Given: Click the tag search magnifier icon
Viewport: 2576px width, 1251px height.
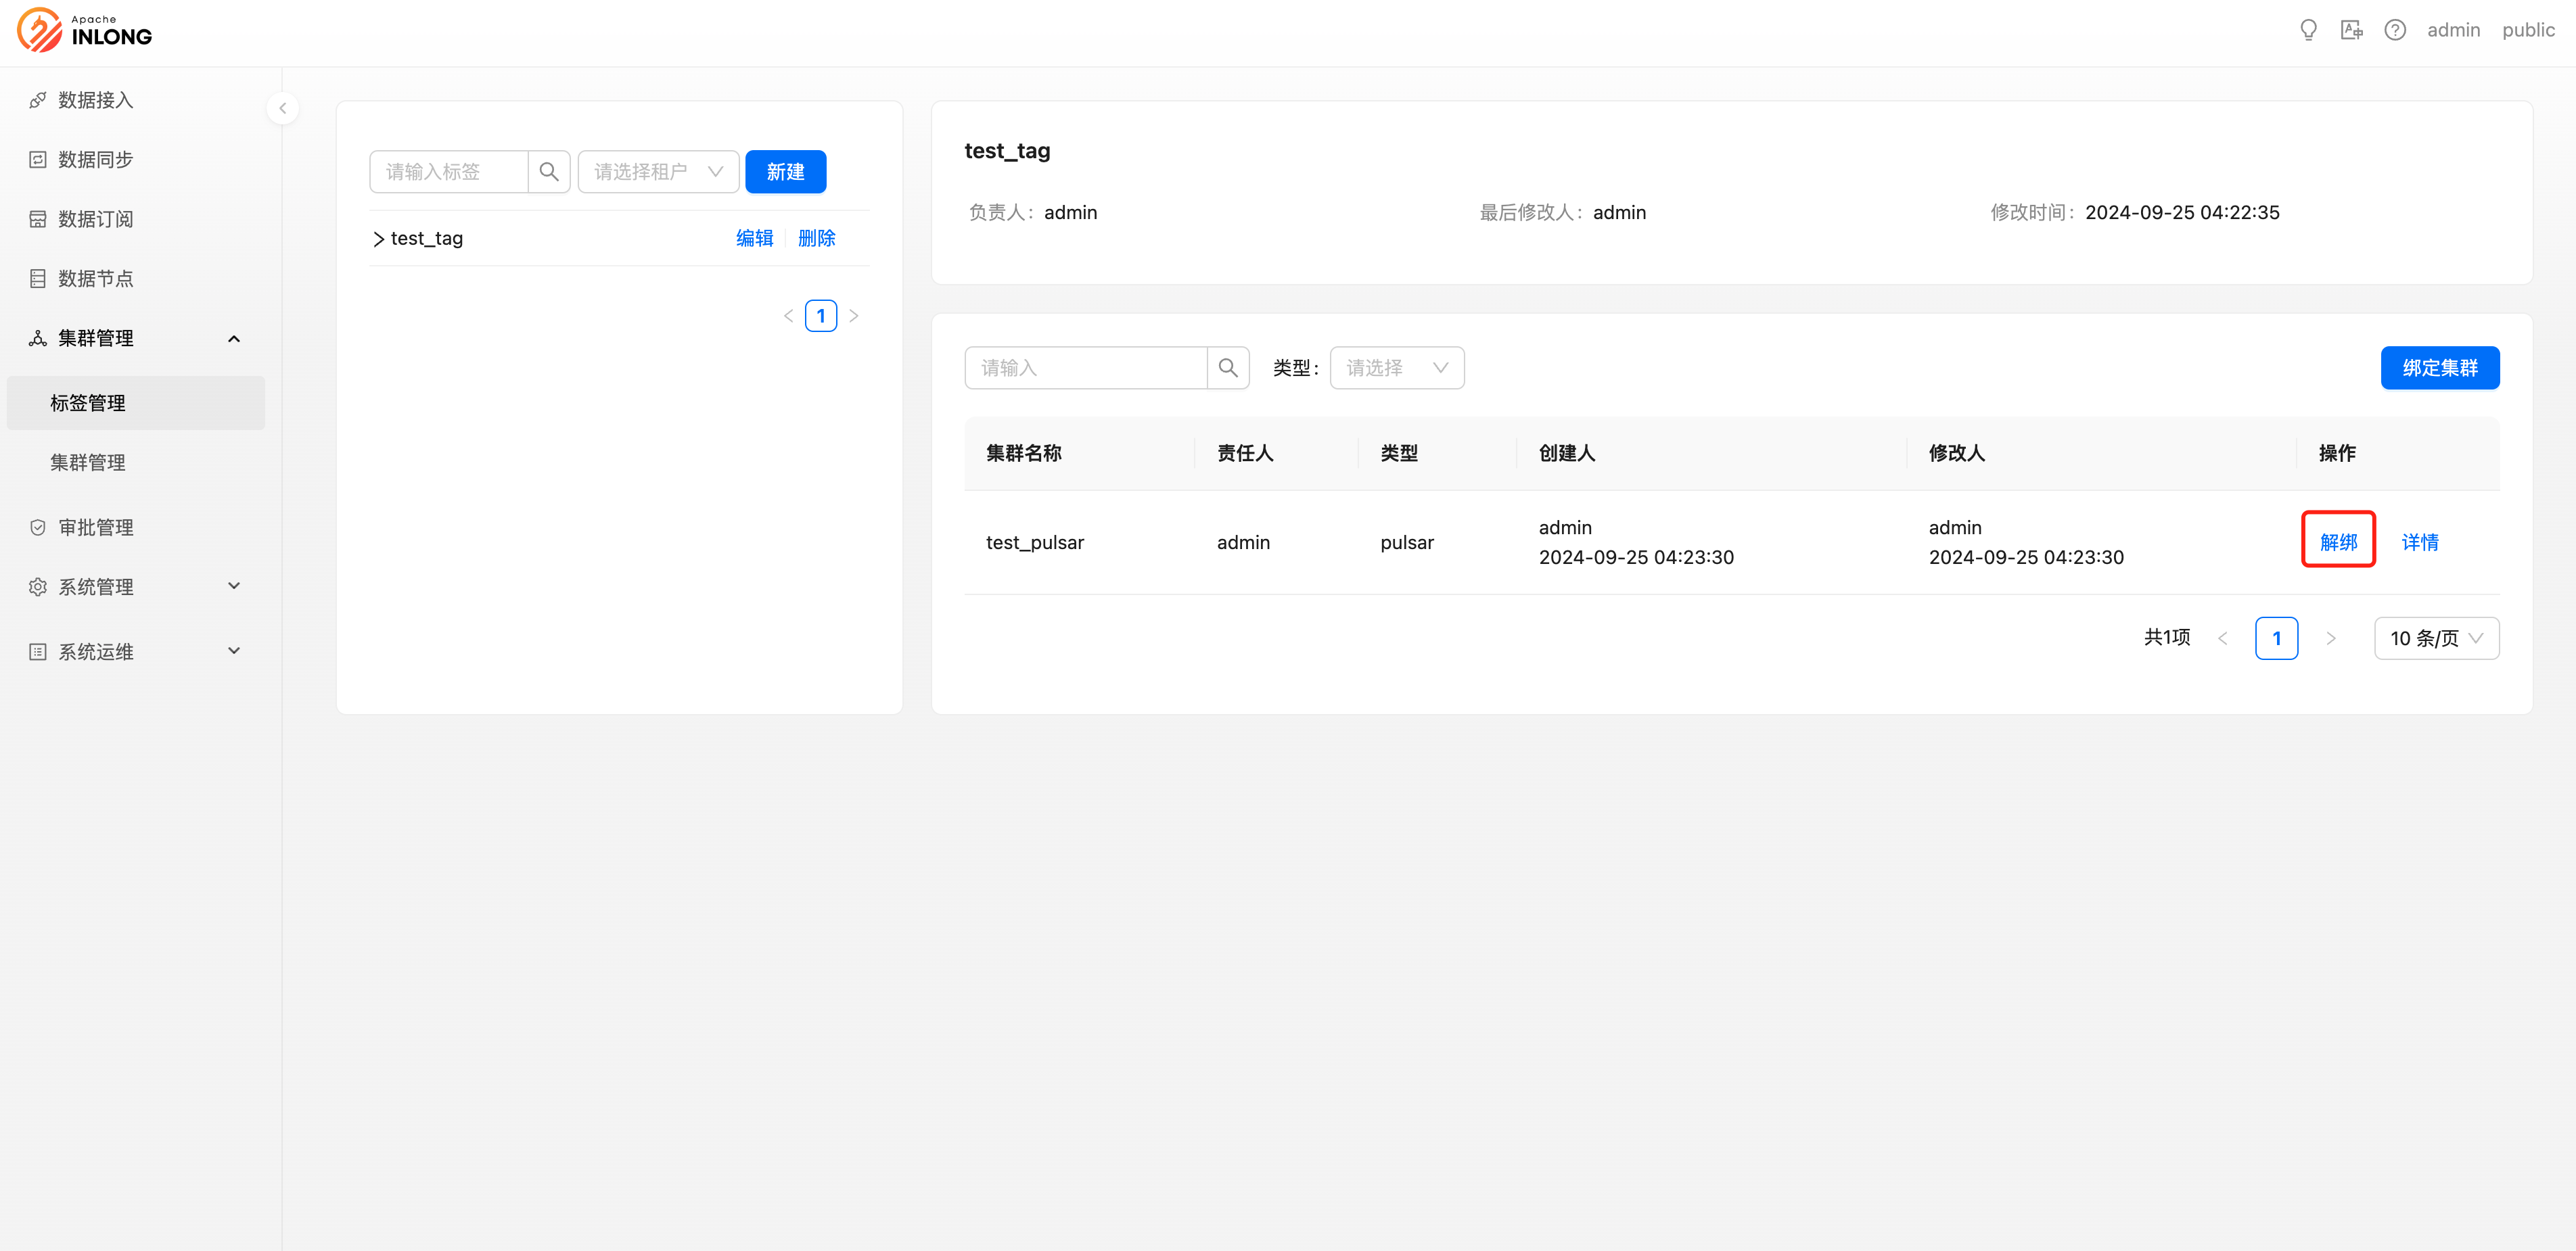Looking at the screenshot, I should (x=549, y=172).
